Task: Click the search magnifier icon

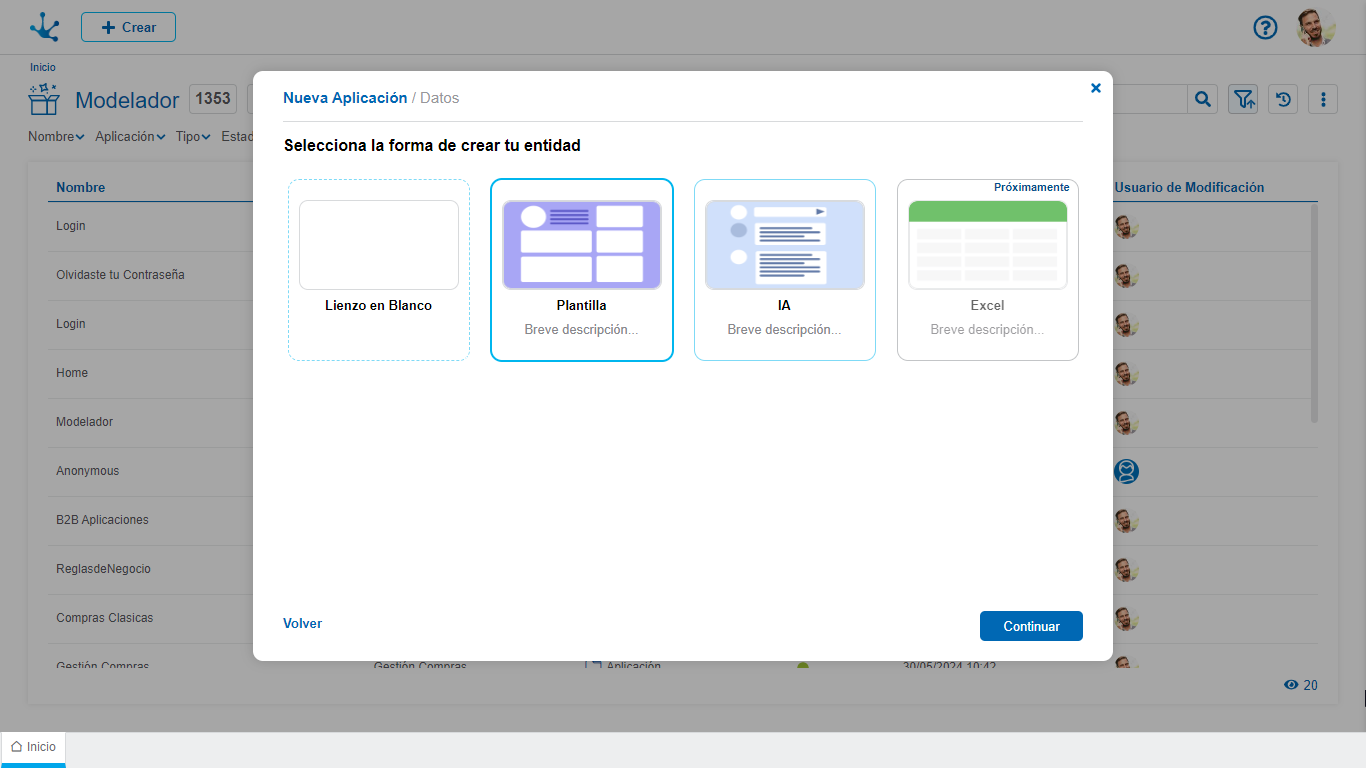Action: [x=1203, y=99]
